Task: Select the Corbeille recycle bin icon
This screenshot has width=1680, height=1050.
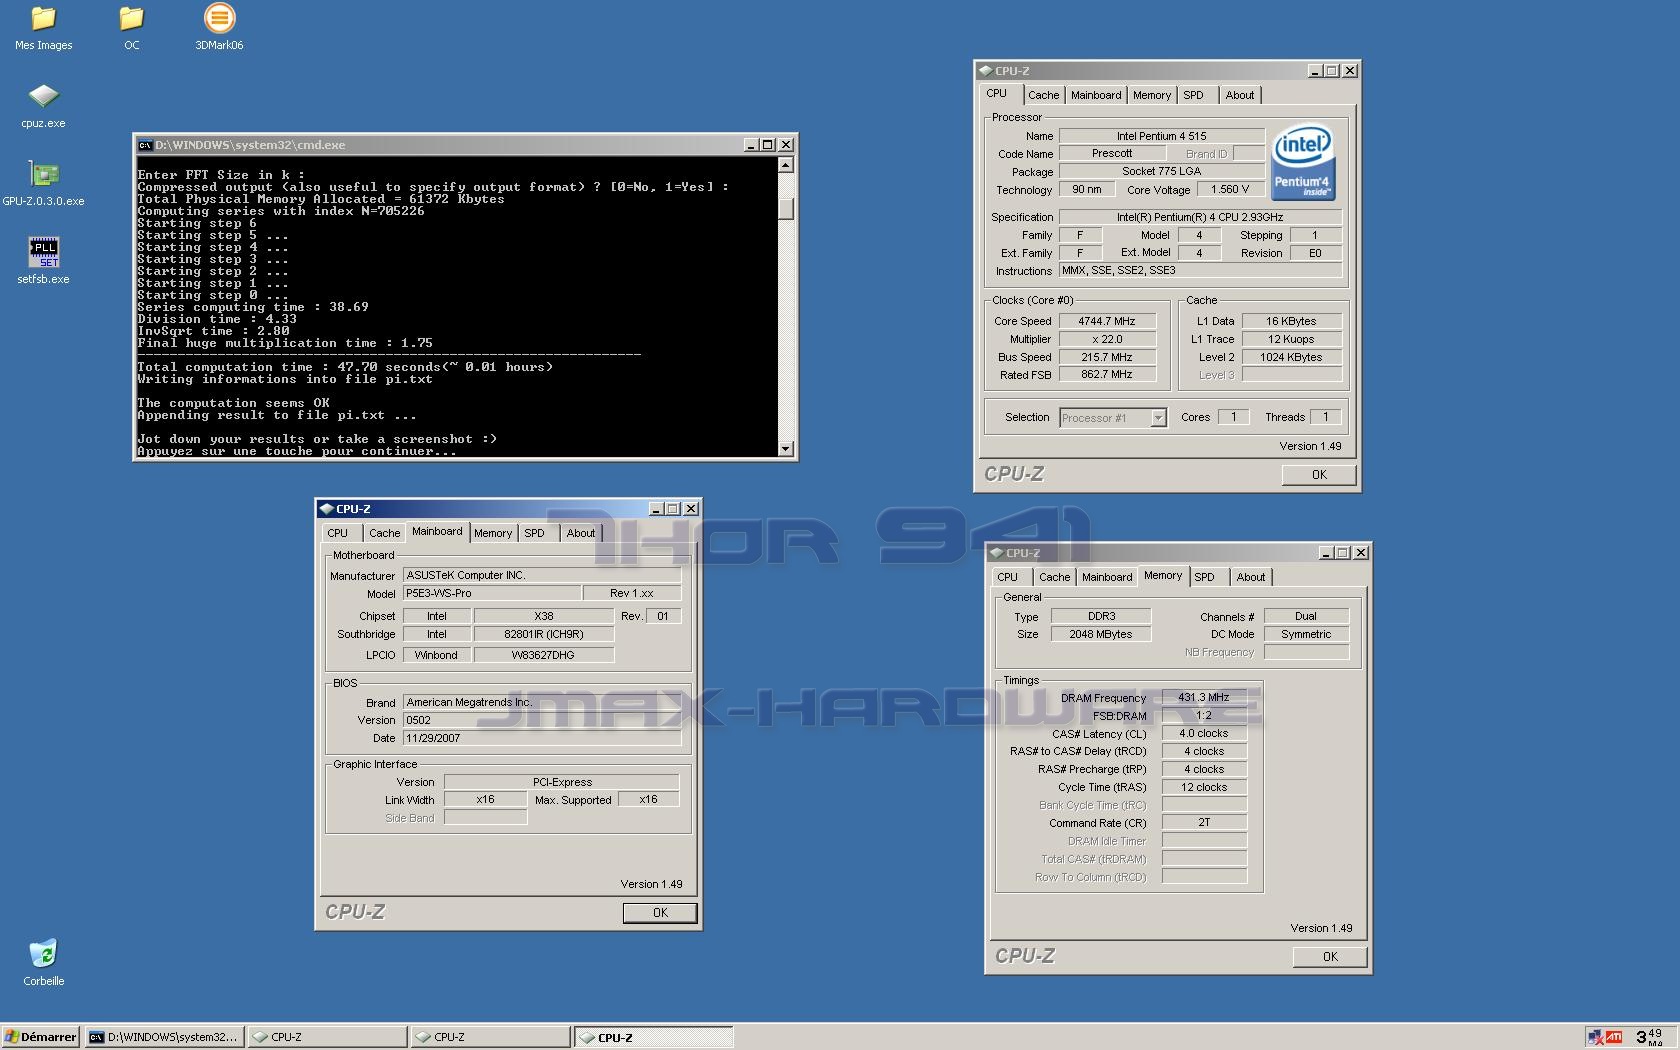Action: (x=43, y=964)
